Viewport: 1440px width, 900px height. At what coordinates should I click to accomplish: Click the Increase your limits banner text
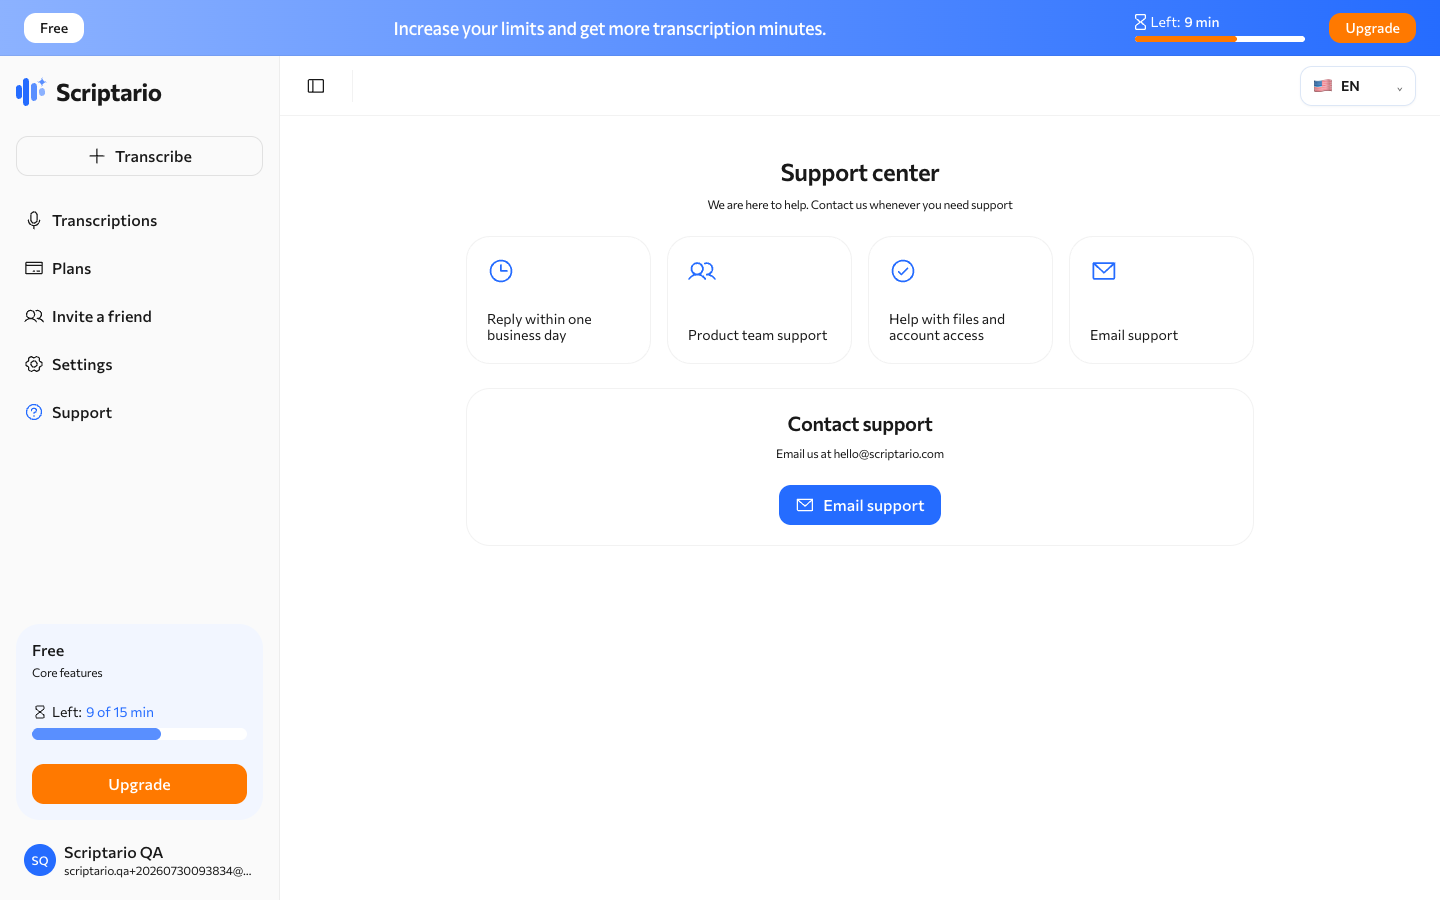coord(610,28)
